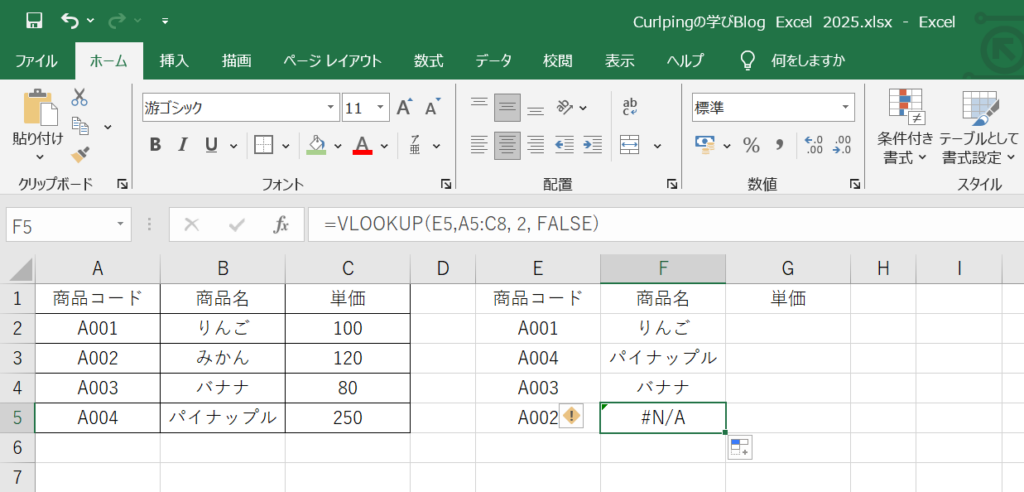Expand the 貼り付け paste options arrow
This screenshot has height=492, width=1024.
click(x=39, y=156)
